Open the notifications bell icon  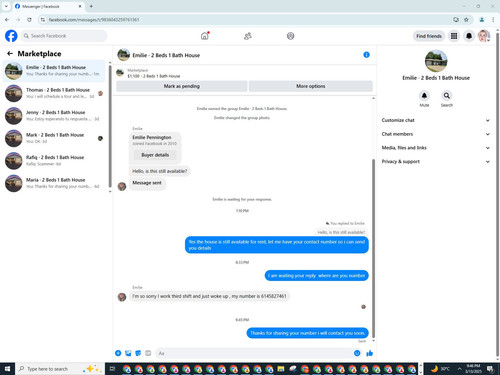pos(469,36)
